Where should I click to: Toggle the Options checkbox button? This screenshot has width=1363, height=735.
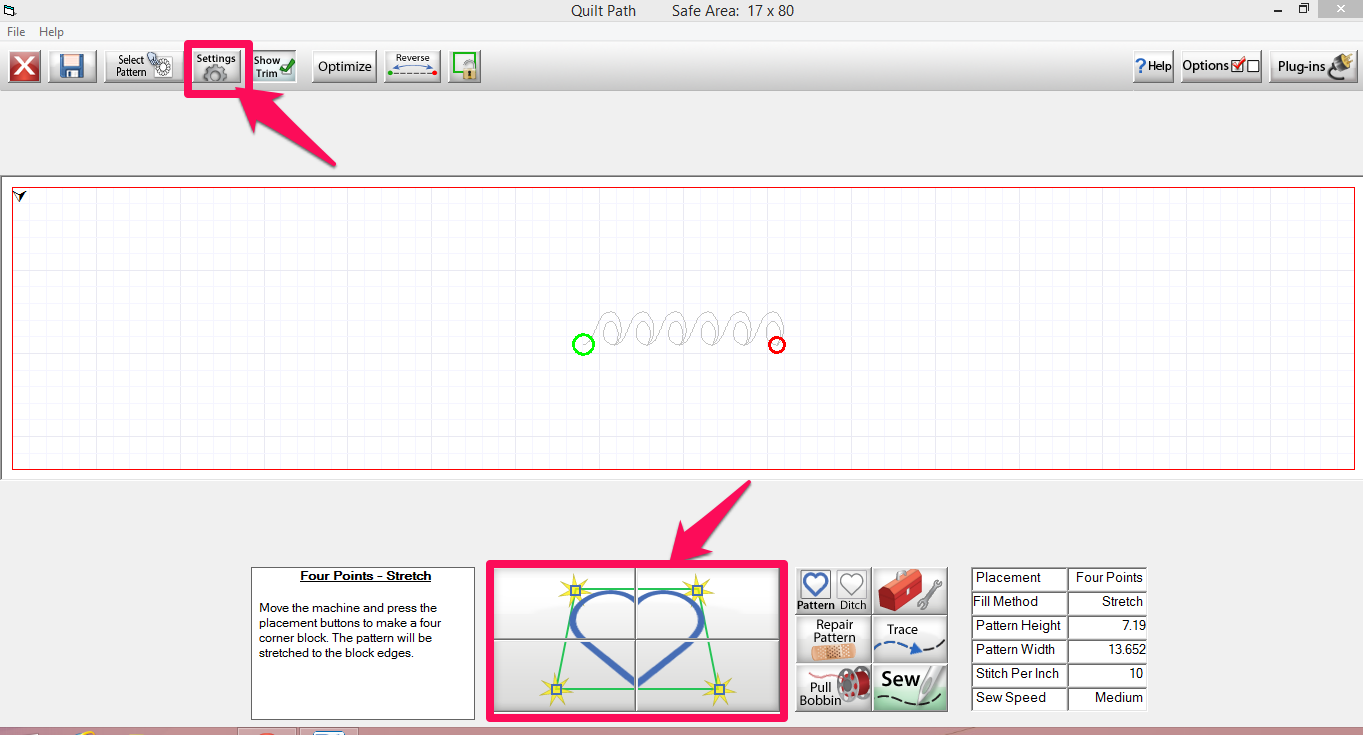1221,67
